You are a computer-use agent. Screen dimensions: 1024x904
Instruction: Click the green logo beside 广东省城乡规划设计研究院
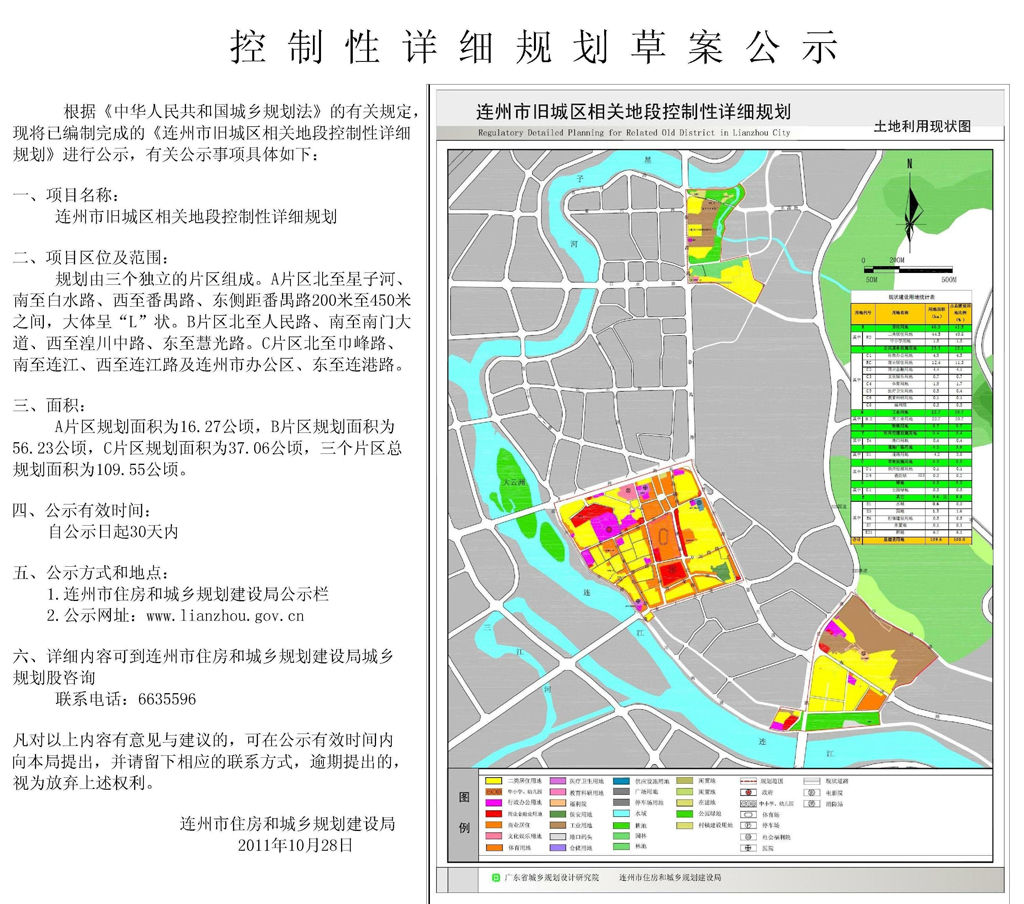tap(495, 877)
